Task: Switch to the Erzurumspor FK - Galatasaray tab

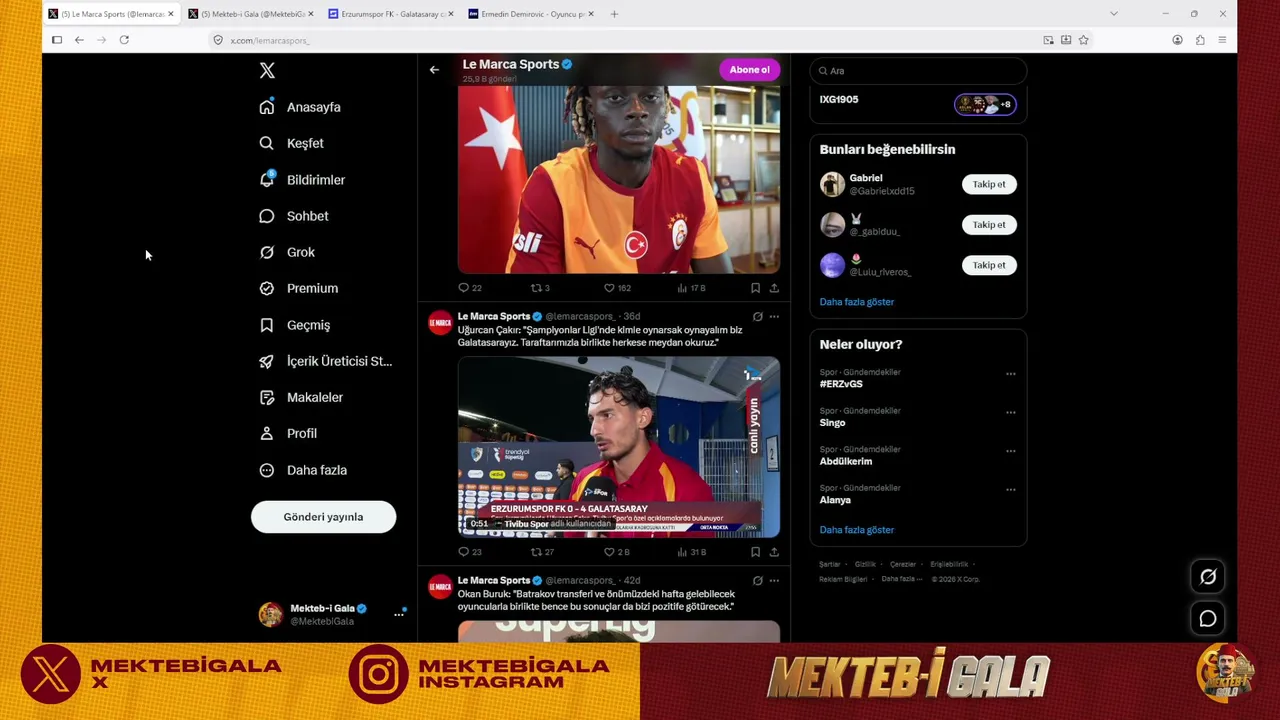Action: point(390,14)
